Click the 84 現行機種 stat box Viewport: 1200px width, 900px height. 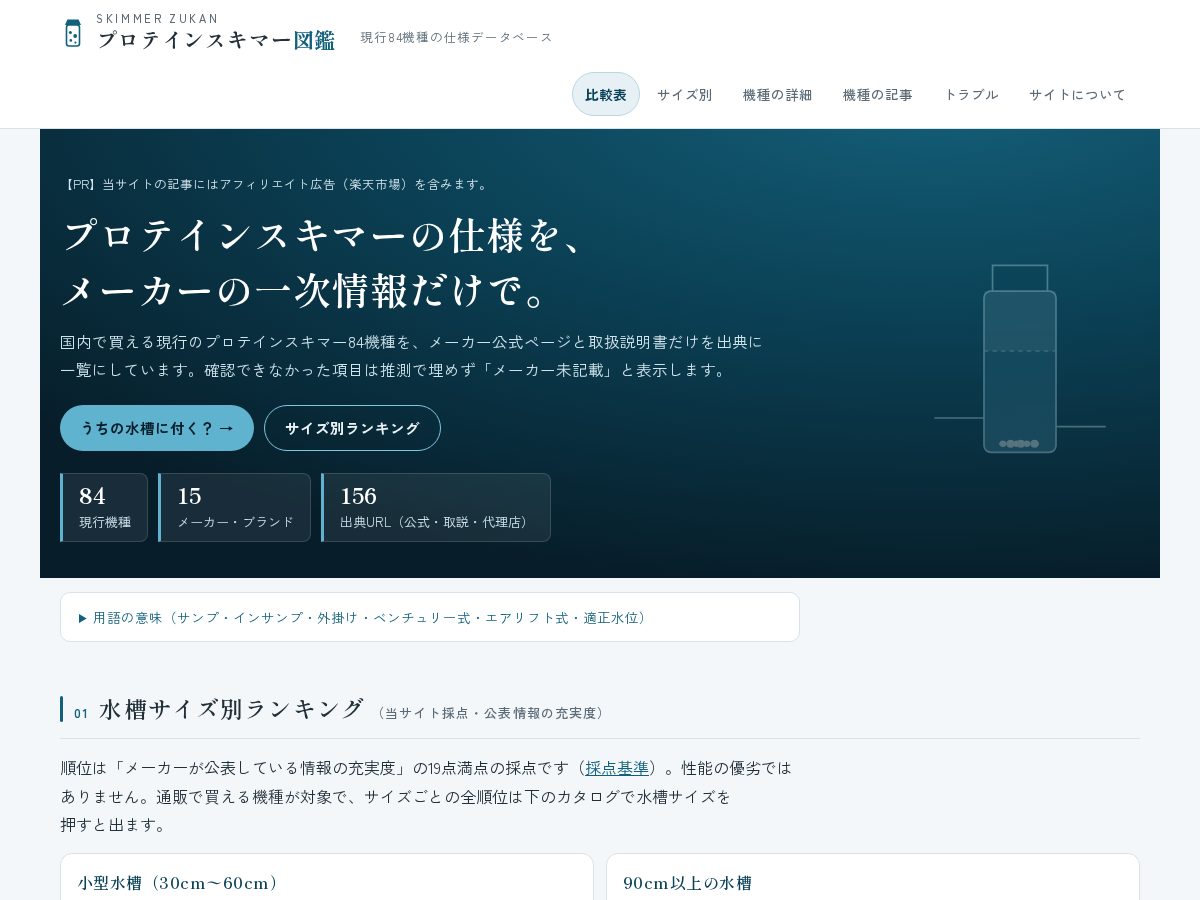104,507
